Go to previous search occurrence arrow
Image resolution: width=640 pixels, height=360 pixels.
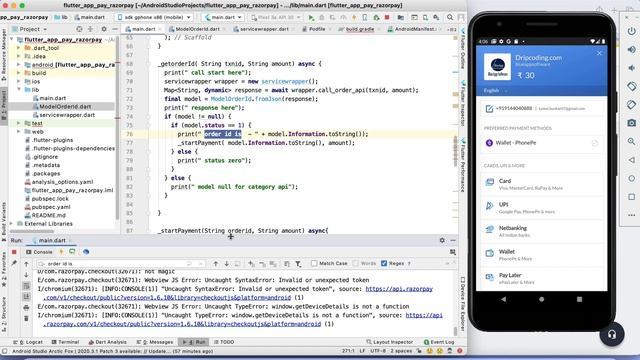click(216, 264)
